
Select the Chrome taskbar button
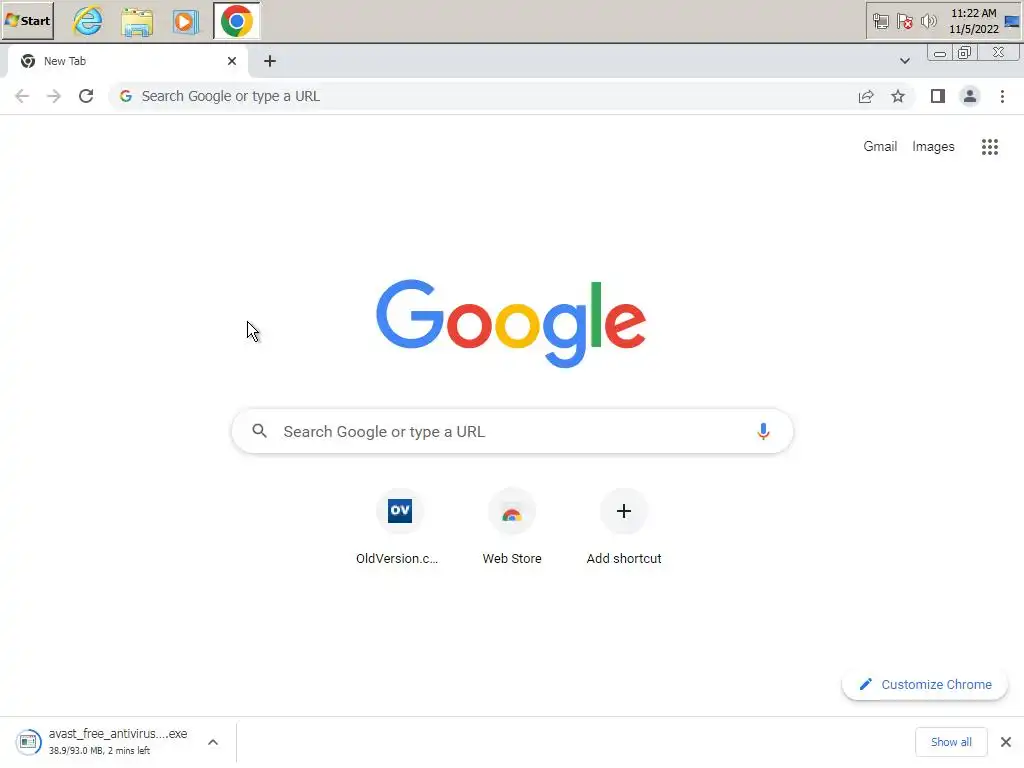pos(236,21)
